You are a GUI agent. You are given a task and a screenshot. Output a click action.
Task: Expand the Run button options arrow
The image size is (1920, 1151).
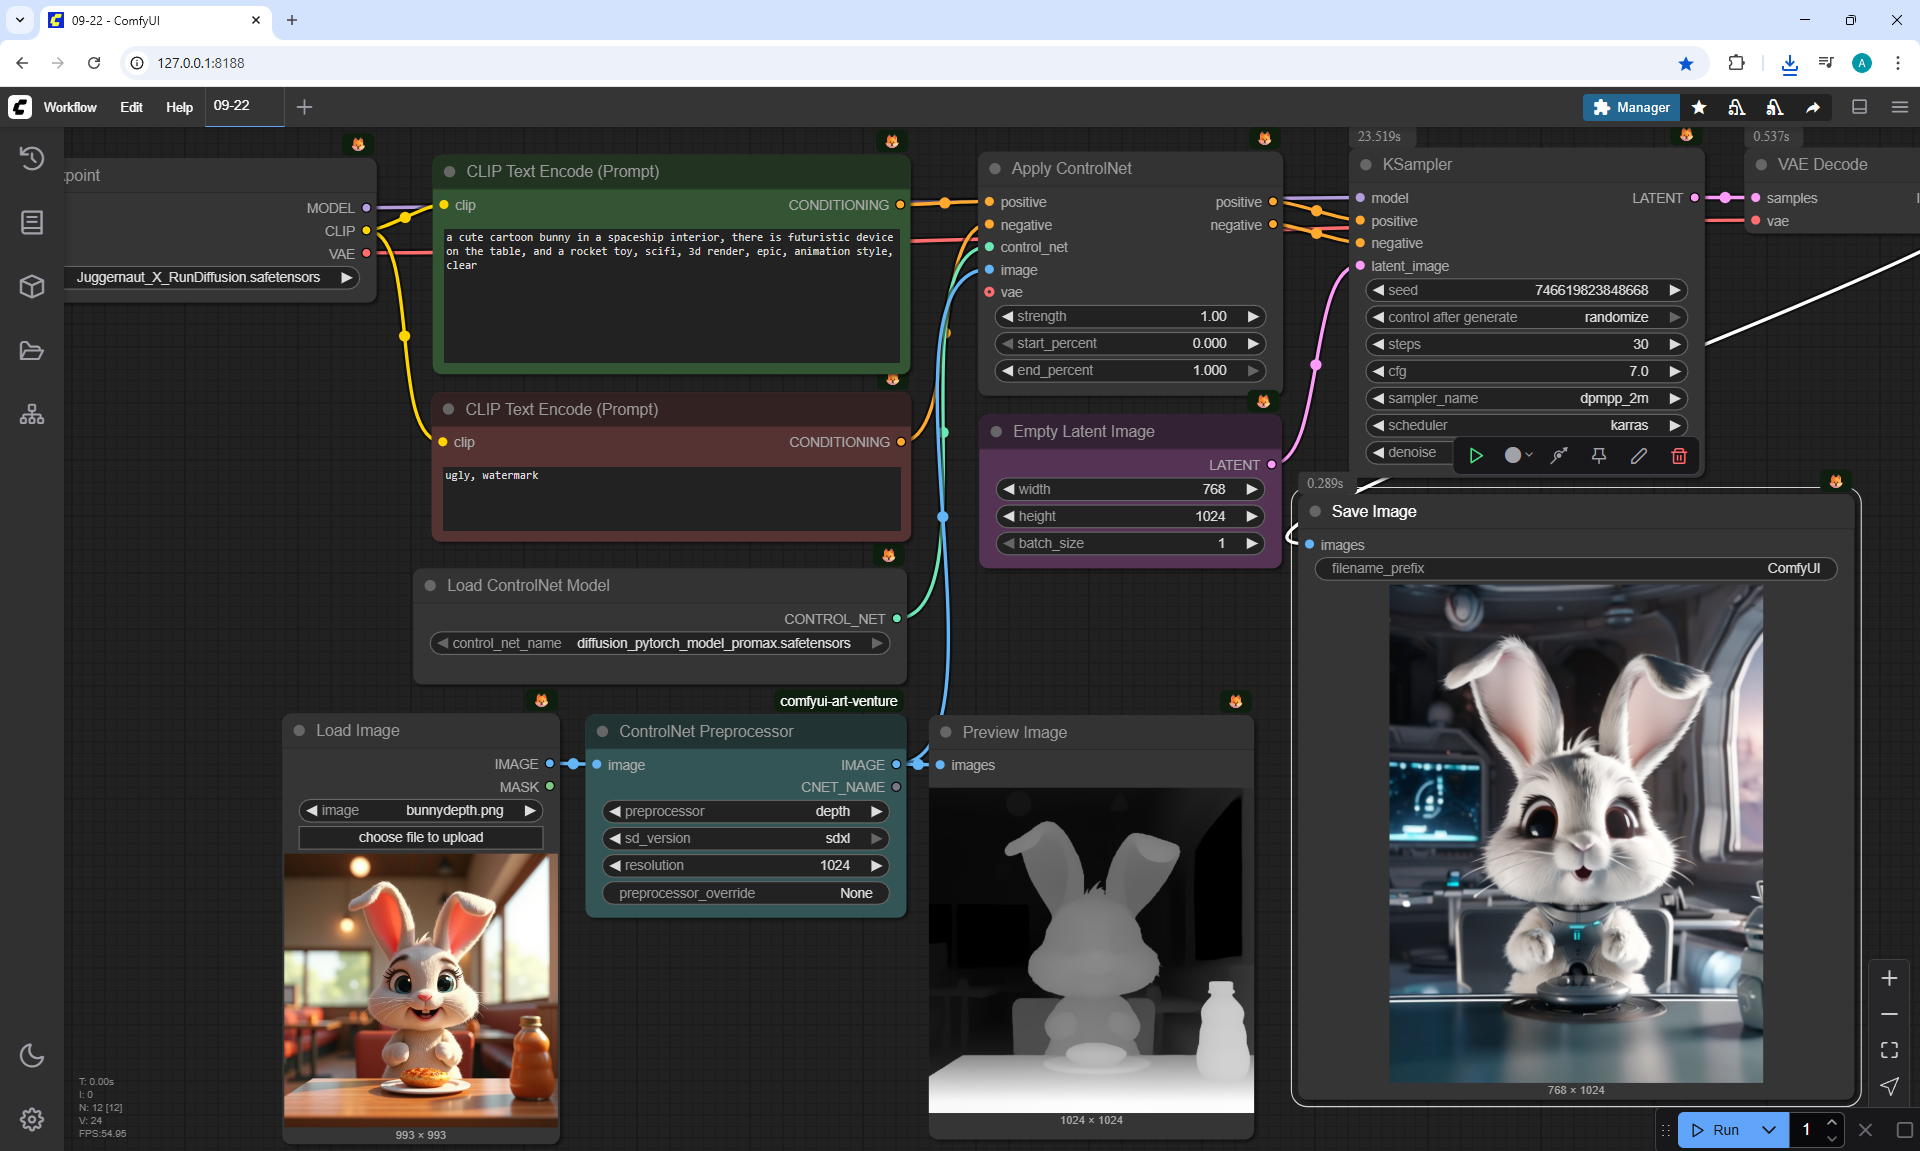click(1768, 1130)
